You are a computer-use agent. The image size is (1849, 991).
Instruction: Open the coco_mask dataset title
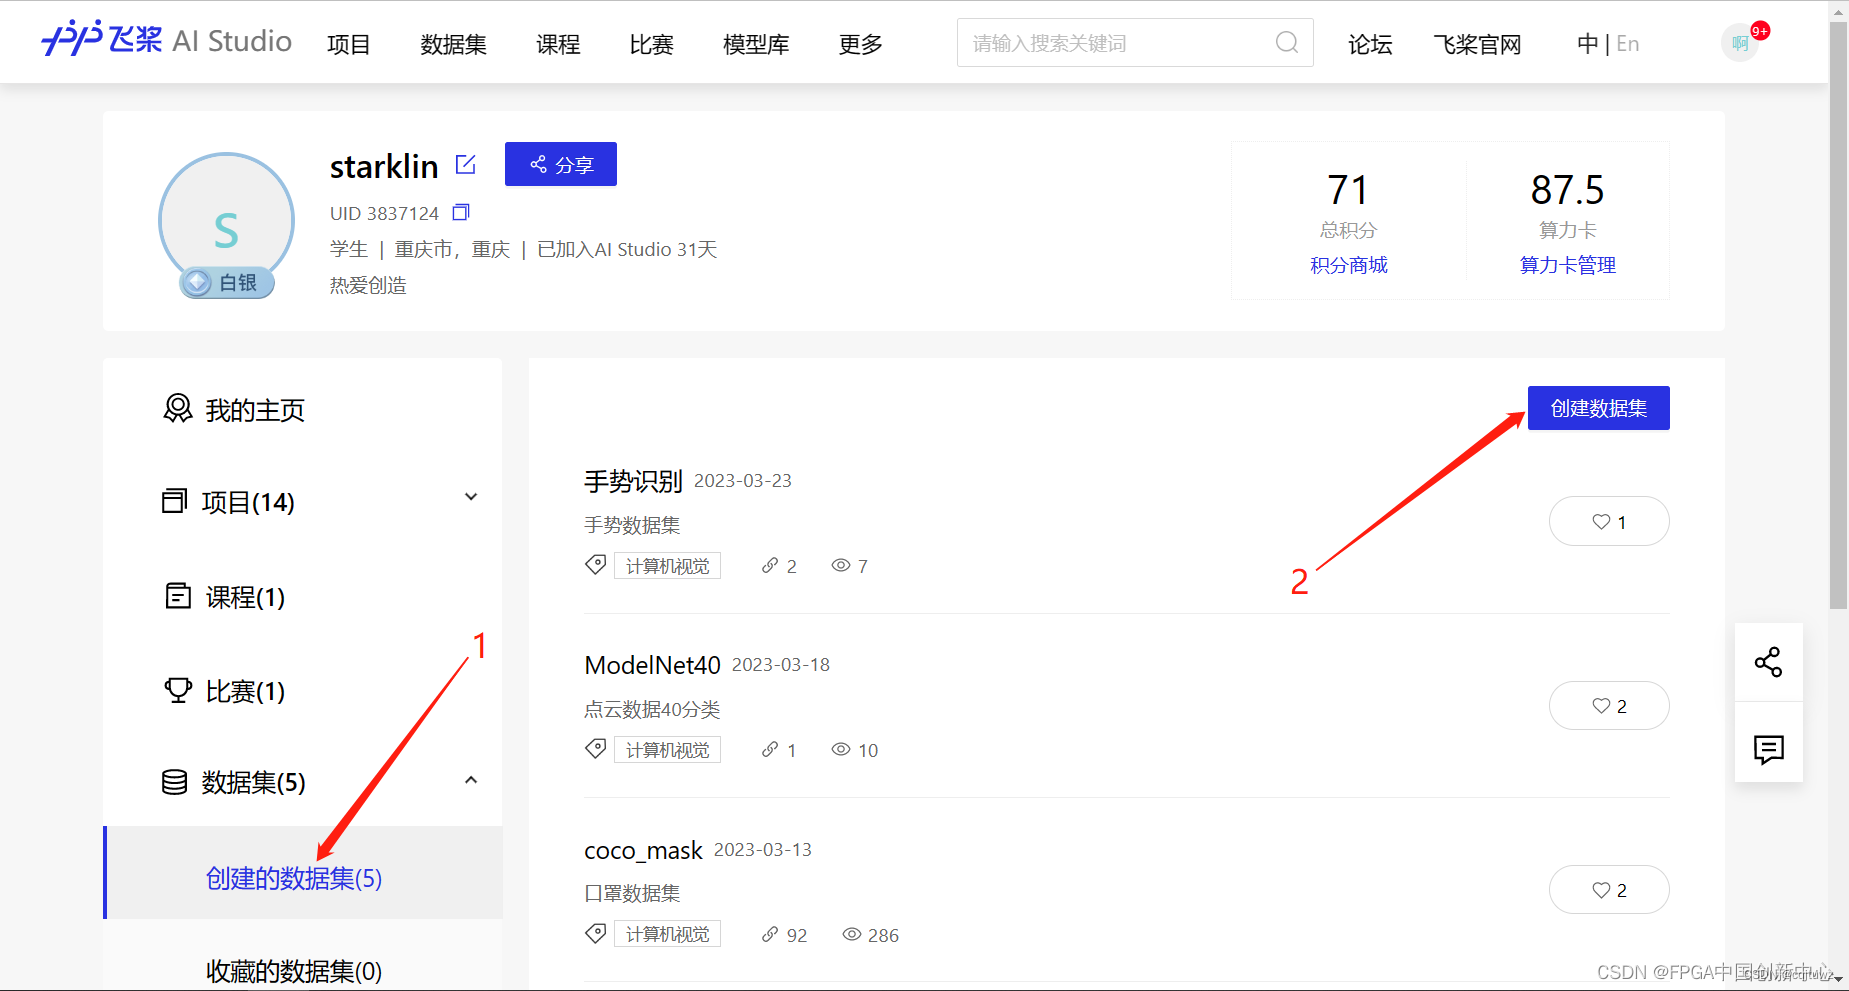point(643,851)
